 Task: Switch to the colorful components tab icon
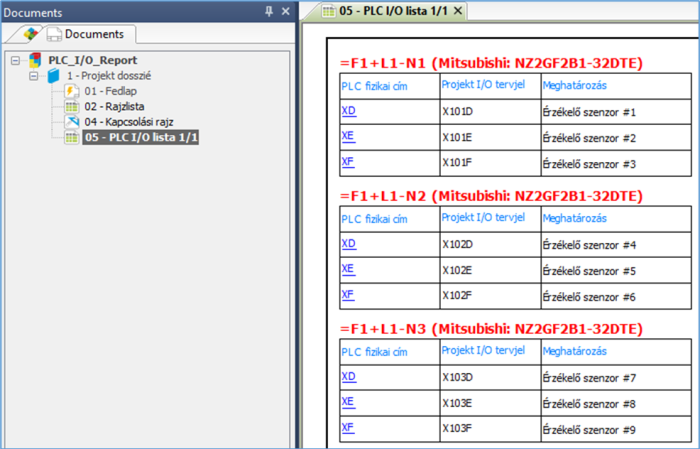pyautogui.click(x=31, y=34)
